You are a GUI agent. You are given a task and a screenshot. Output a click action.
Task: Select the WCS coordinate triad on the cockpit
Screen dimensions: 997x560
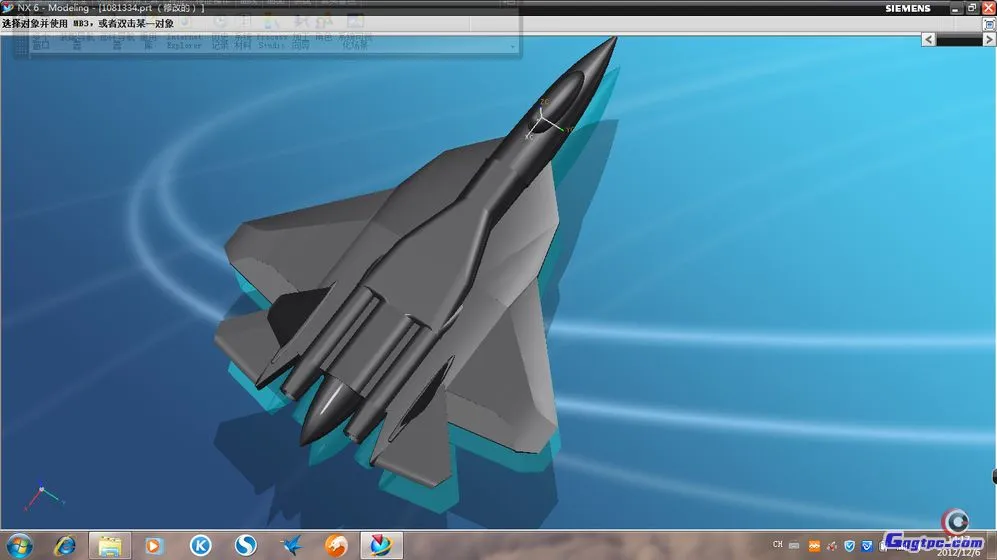click(x=543, y=122)
